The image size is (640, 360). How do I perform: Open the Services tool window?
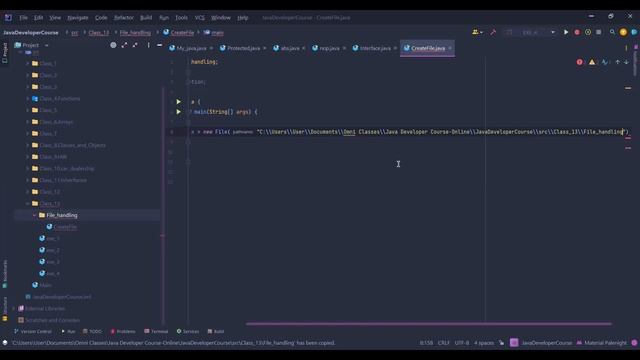click(188, 331)
